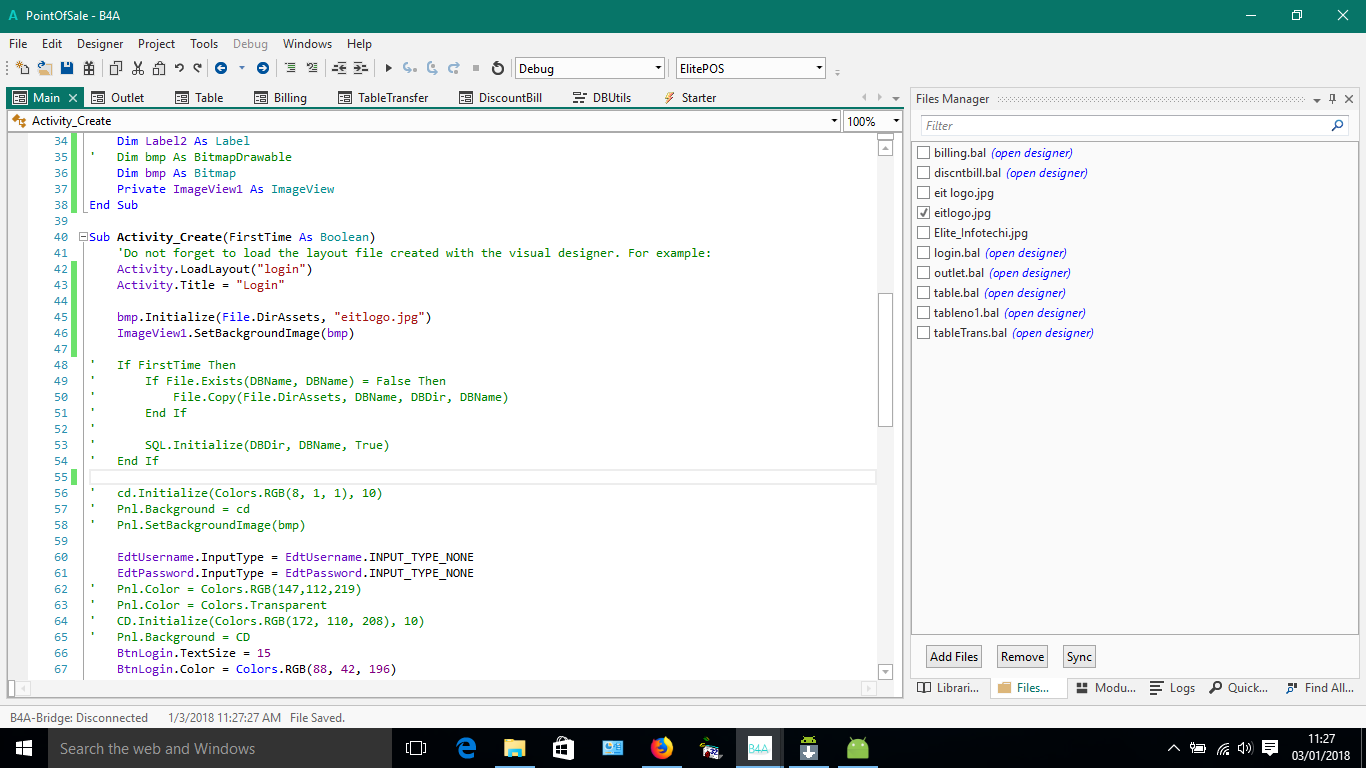This screenshot has width=1366, height=768.
Task: Click the Paste toolbar icon
Action: tap(158, 68)
